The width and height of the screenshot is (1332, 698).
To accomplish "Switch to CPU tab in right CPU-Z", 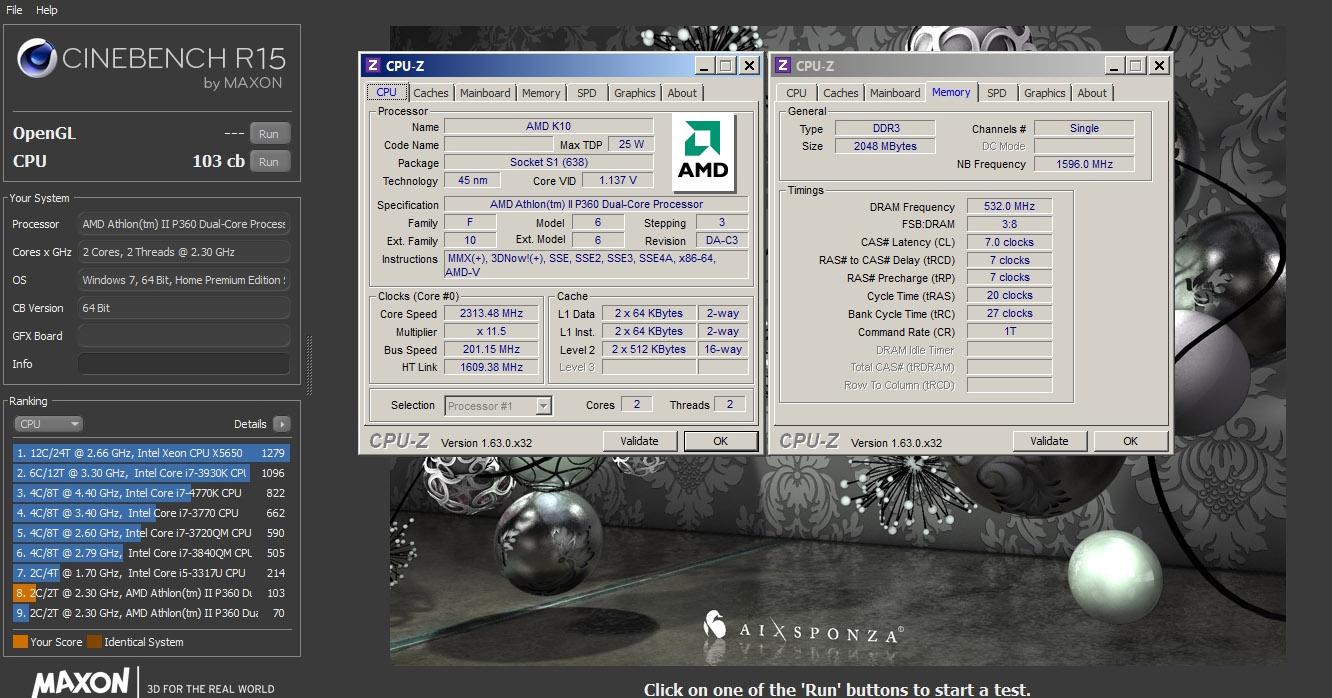I will coord(796,93).
